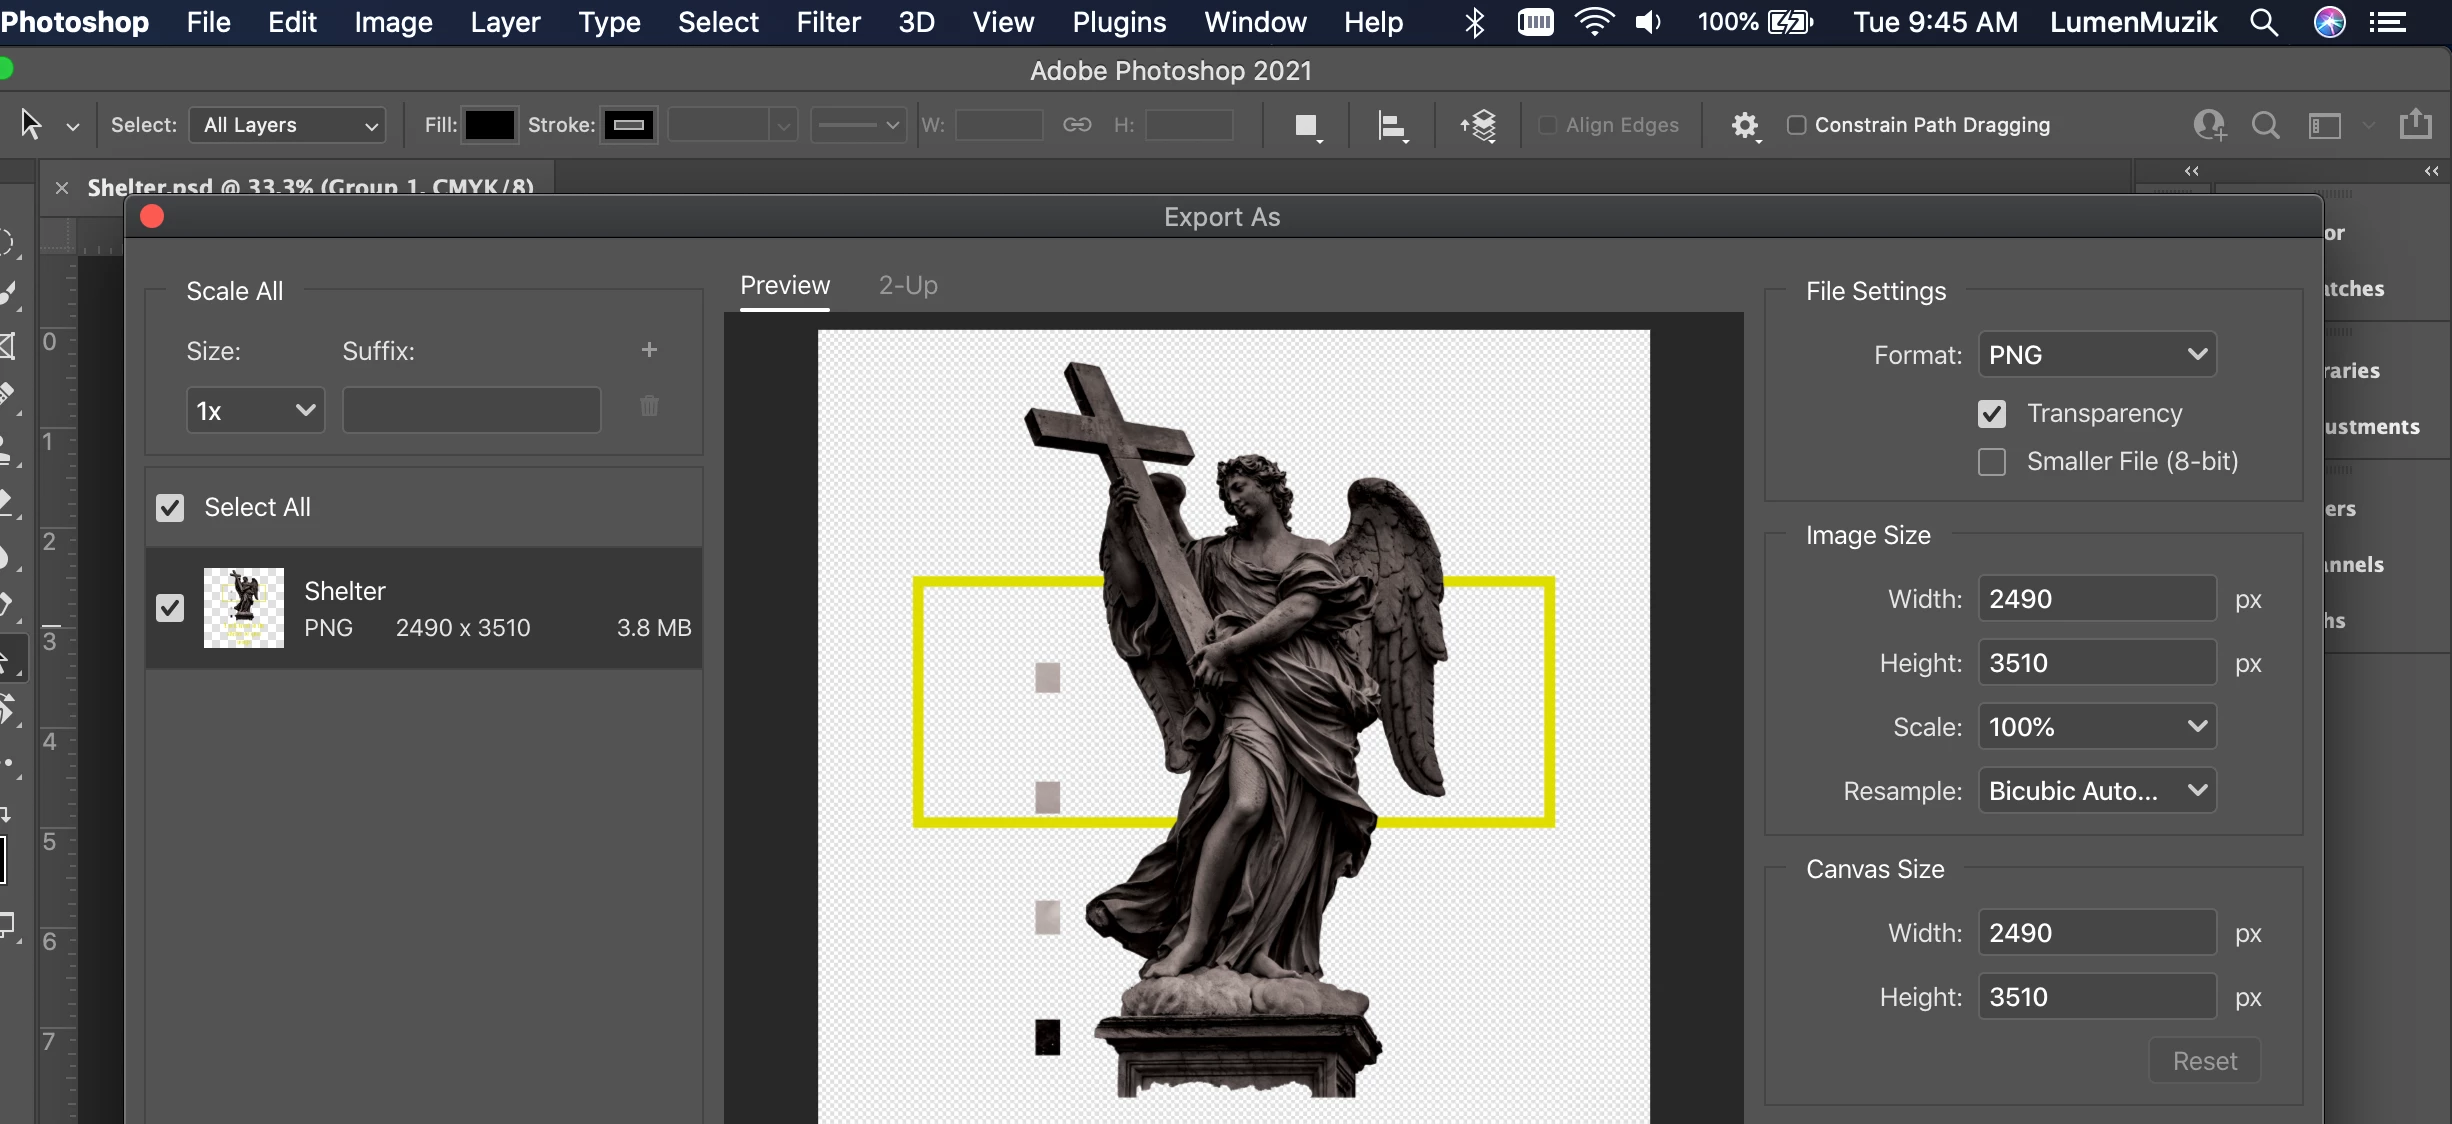Open the Filter menu
Viewport: 2452px width, 1124px height.
coord(828,22)
